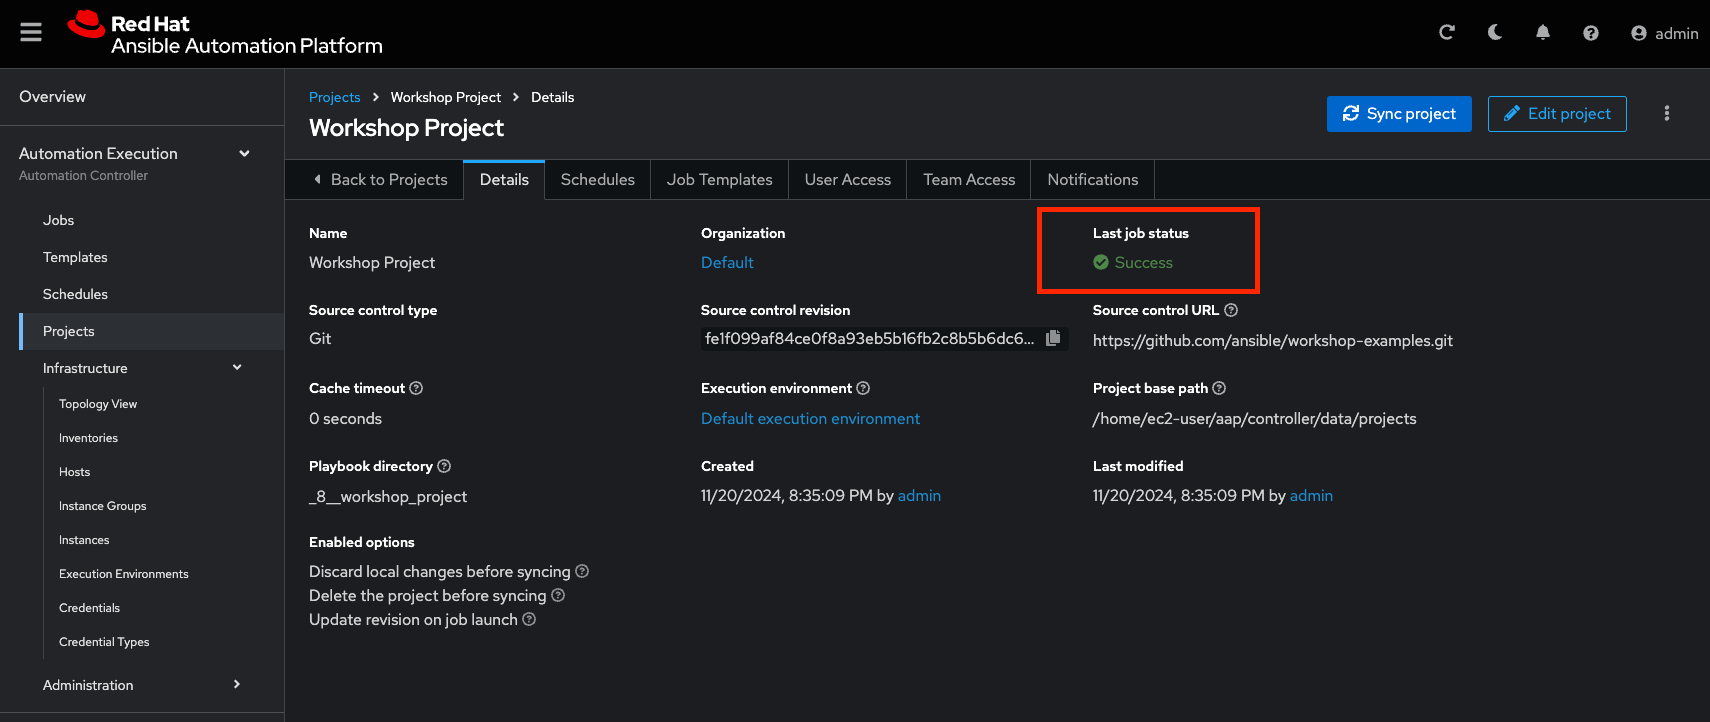Open the hamburger navigation menu
1710x722 pixels.
[31, 33]
